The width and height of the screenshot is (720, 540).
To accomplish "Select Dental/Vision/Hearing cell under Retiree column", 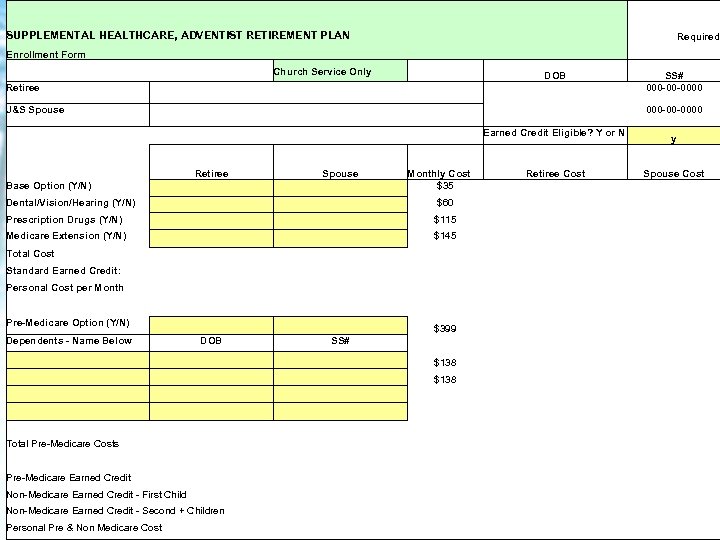I will point(211,204).
